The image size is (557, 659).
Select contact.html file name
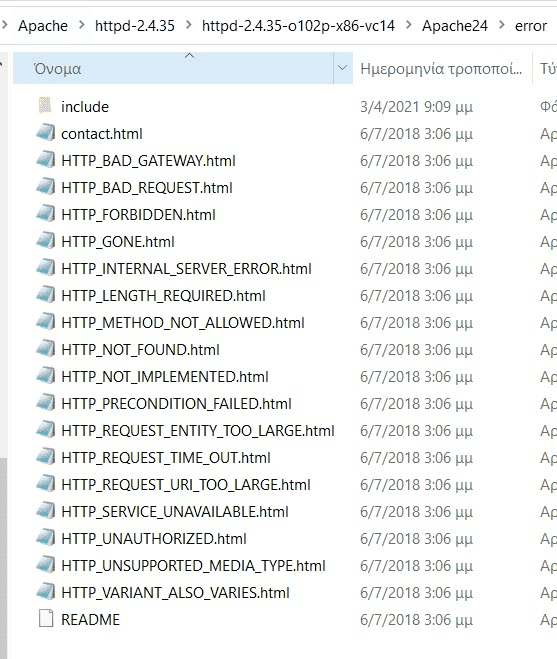[x=102, y=134]
